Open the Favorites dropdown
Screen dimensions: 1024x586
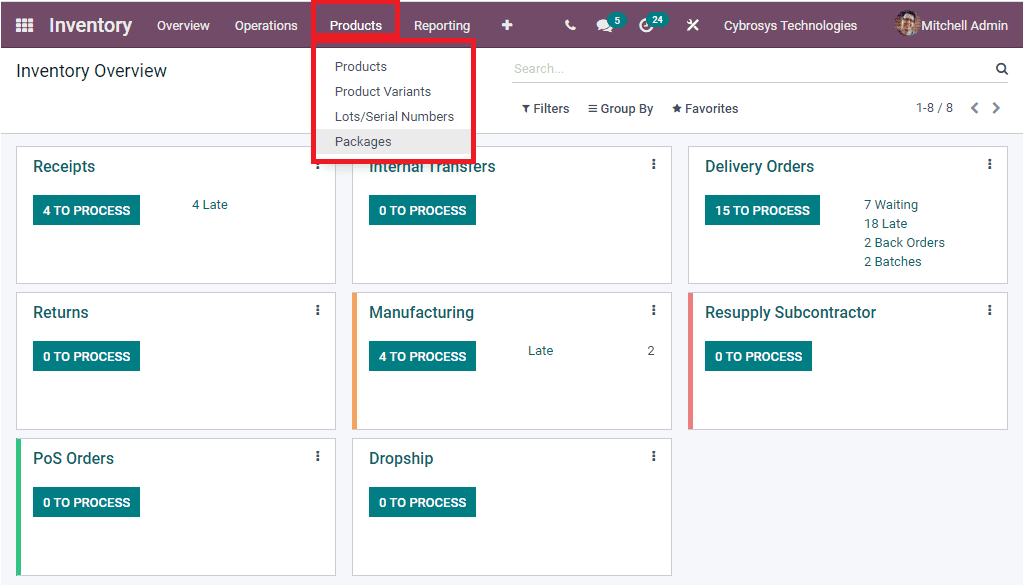(704, 108)
